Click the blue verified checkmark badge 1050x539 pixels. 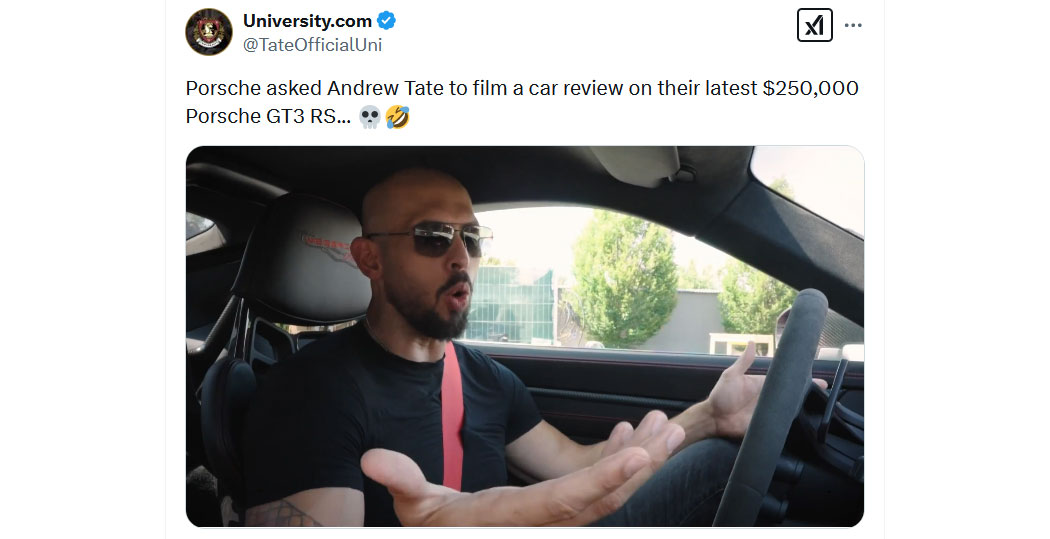(x=386, y=21)
